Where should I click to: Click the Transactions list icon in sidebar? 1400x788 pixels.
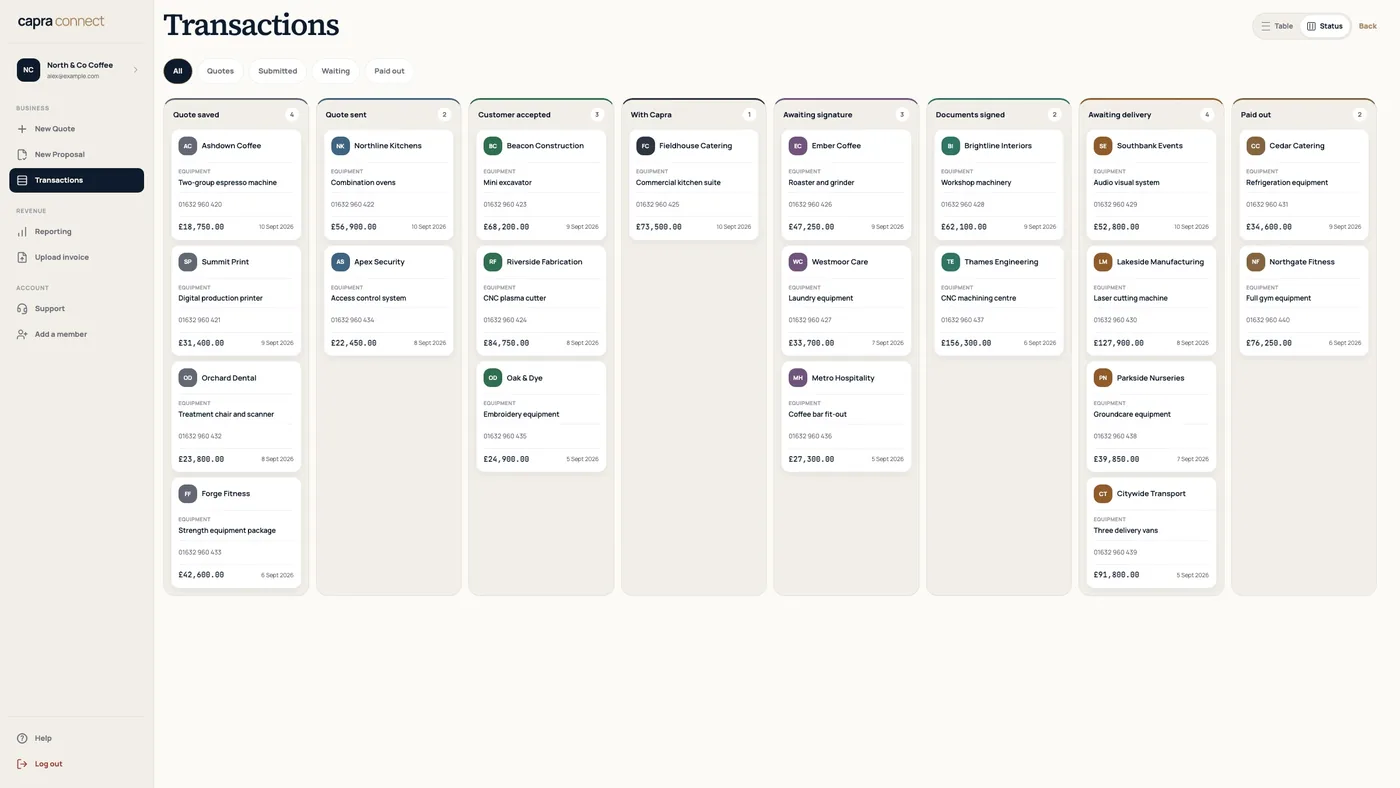(x=22, y=180)
